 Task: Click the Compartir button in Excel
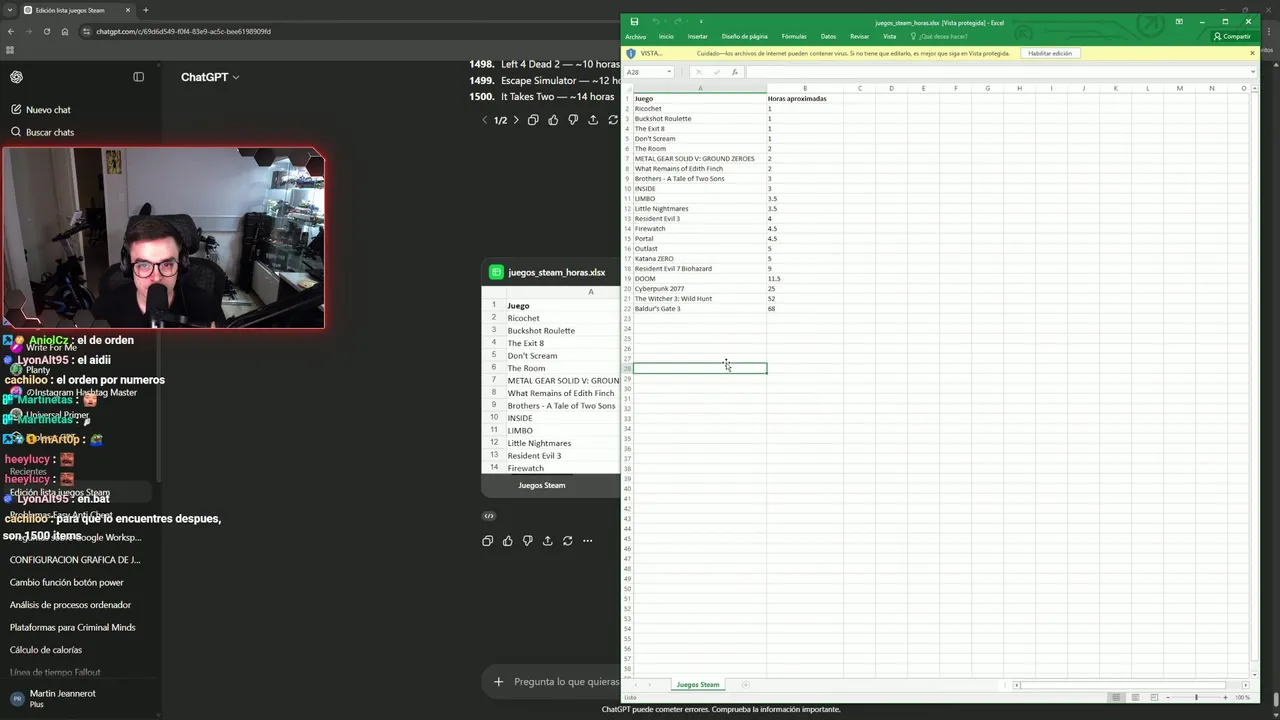tap(1232, 37)
